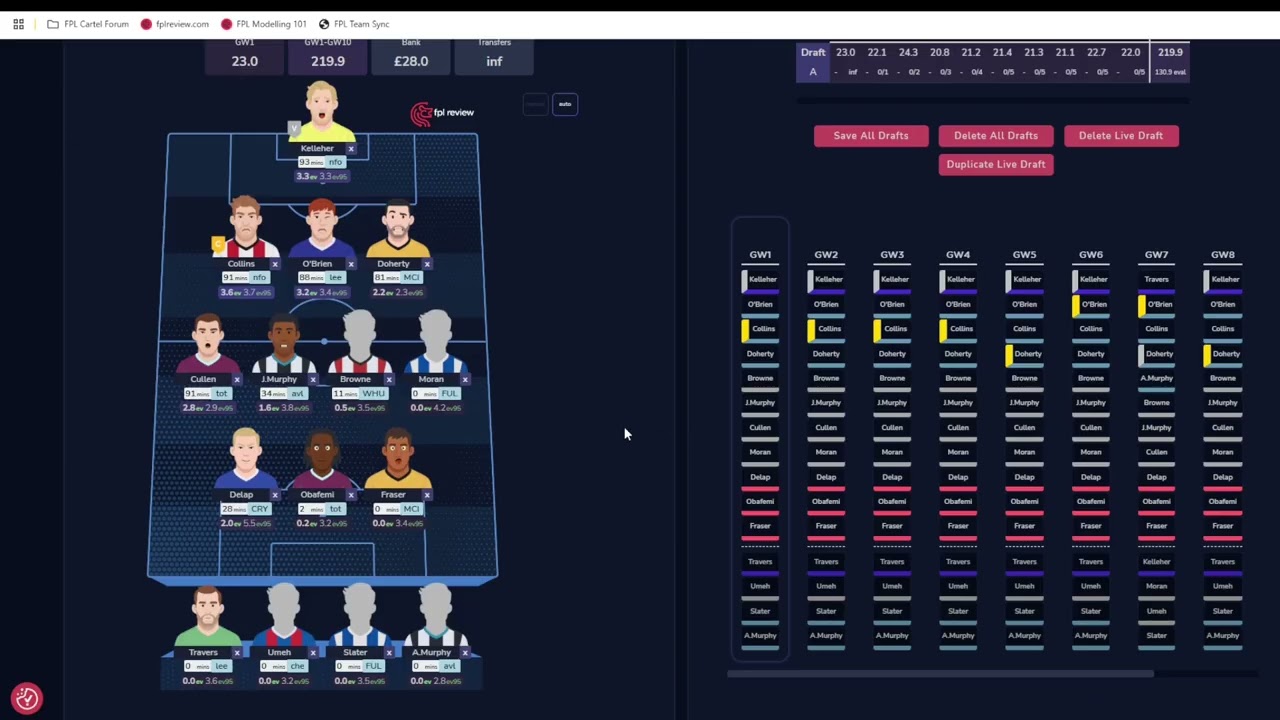Viewport: 1280px width, 720px height.
Task: Remove O'Brien using the x icon
Action: 351,265
